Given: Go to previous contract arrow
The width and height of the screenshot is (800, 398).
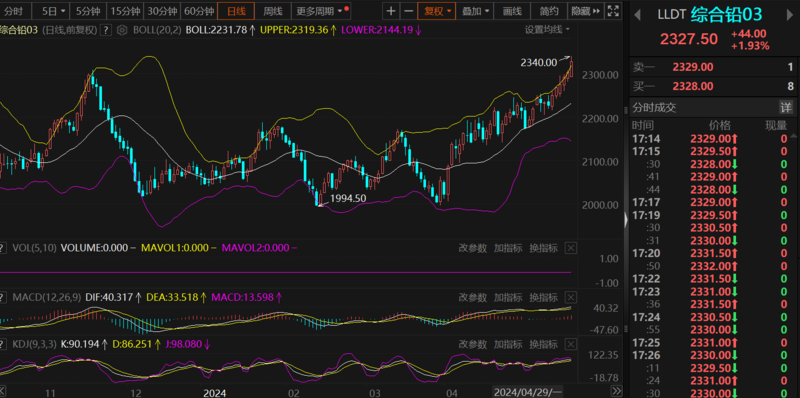Looking at the screenshot, I should (637, 15).
